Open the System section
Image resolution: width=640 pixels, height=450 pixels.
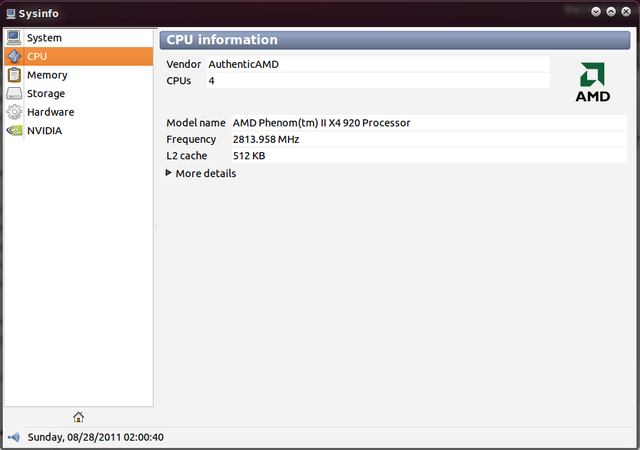[x=44, y=38]
